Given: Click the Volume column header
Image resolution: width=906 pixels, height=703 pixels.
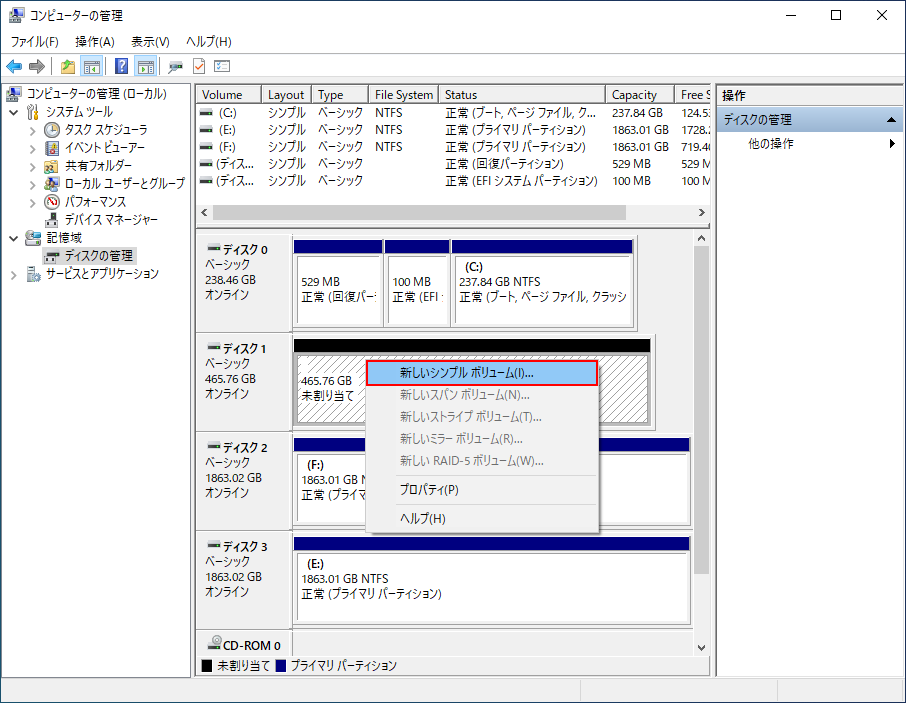Looking at the screenshot, I should click(x=229, y=95).
